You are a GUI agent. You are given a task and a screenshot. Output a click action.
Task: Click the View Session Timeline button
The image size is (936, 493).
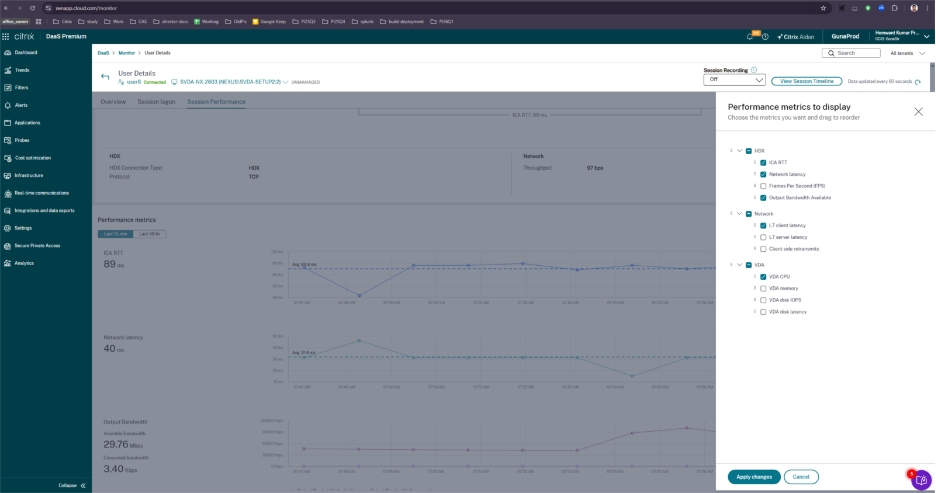[x=806, y=81]
